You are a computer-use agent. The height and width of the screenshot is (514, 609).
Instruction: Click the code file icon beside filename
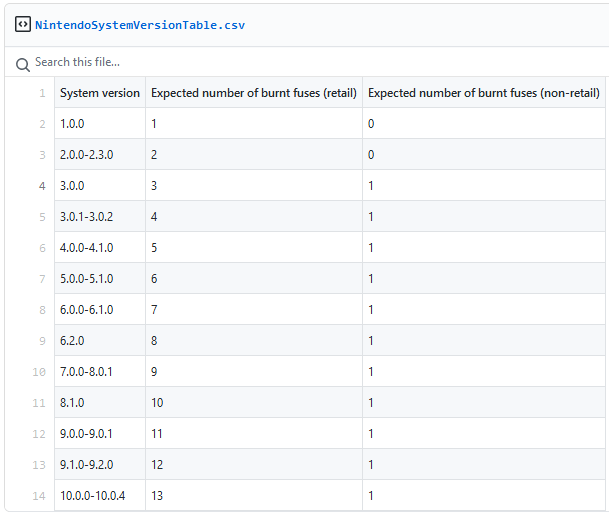(23, 24)
